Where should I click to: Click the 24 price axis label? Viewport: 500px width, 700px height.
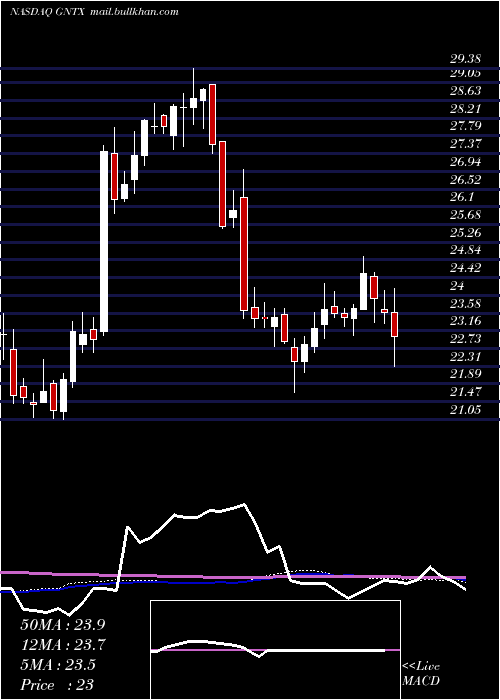click(458, 285)
